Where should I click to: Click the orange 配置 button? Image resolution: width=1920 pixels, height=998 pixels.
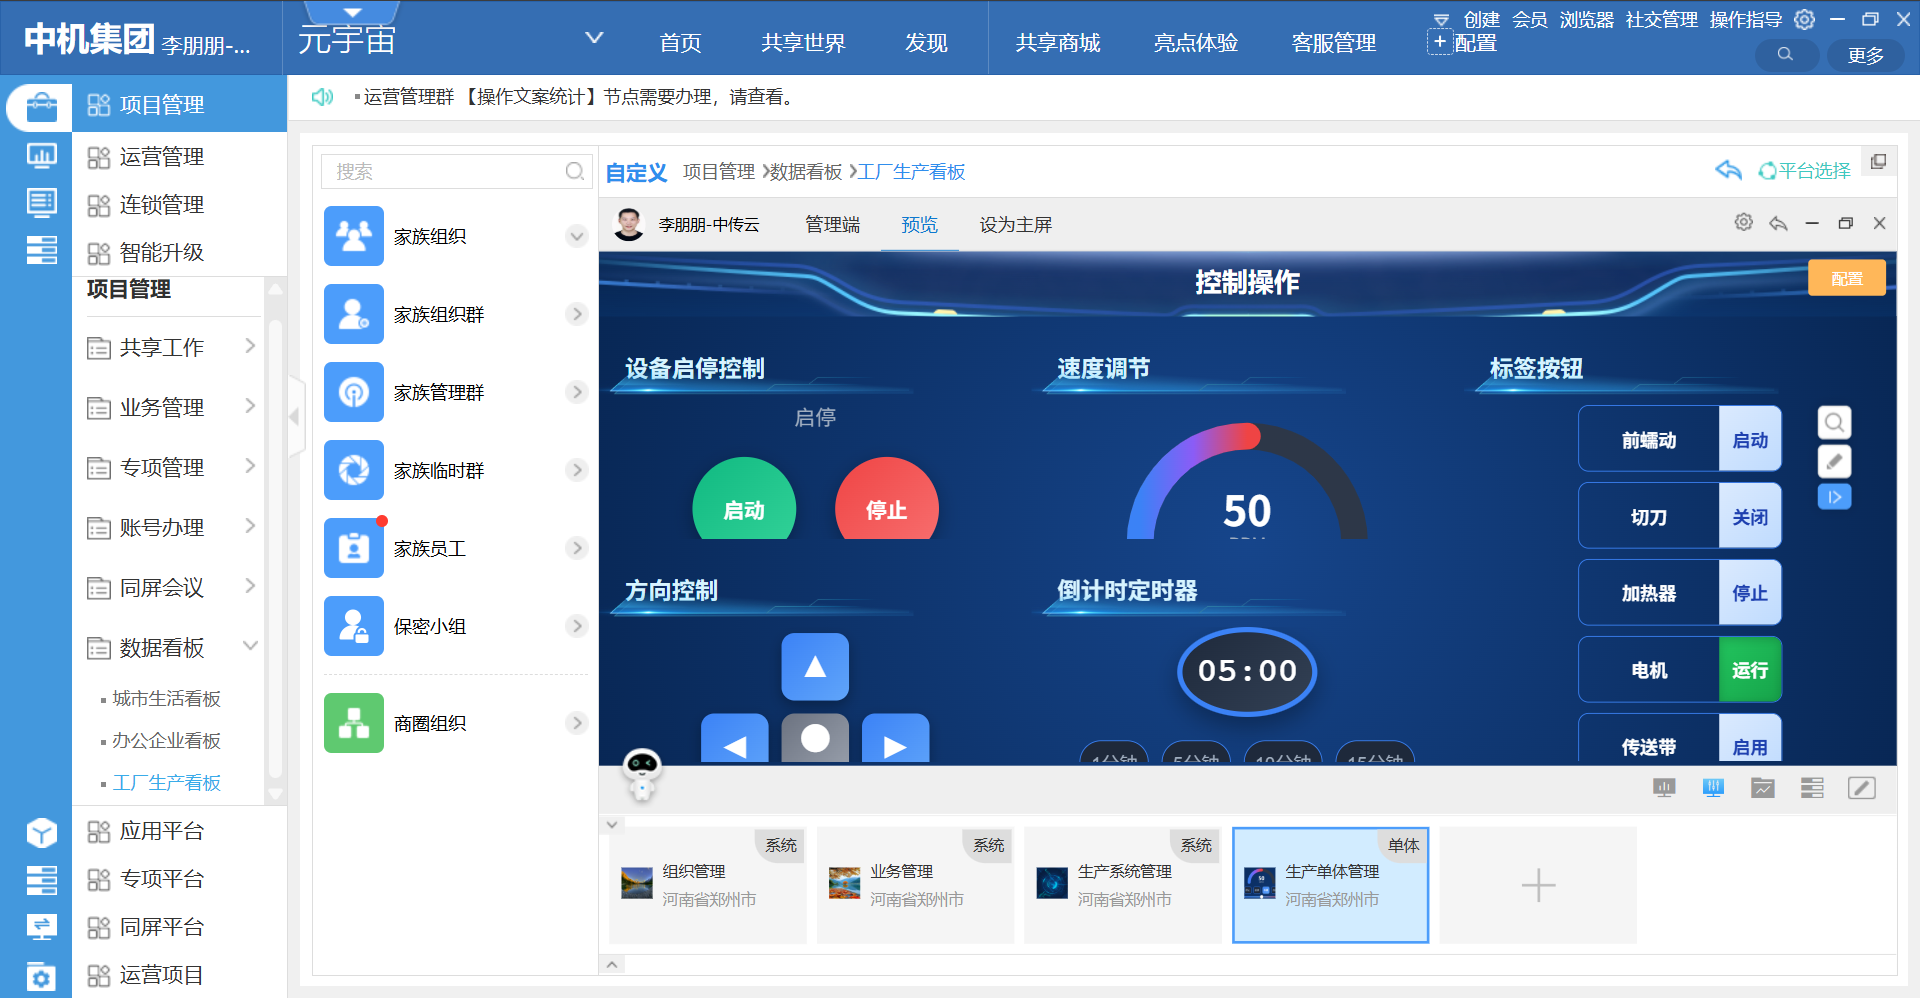[1846, 279]
